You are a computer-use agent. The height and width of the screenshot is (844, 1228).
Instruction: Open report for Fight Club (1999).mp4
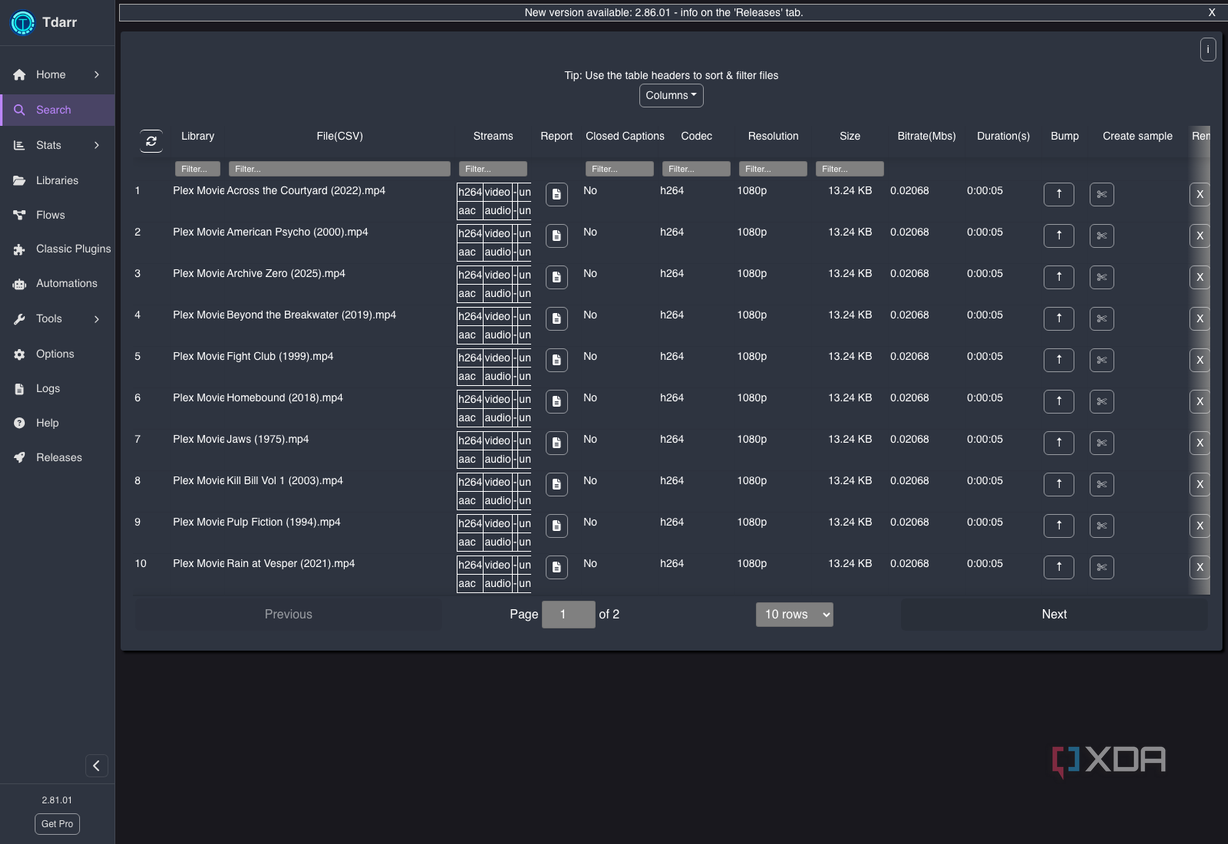point(557,360)
